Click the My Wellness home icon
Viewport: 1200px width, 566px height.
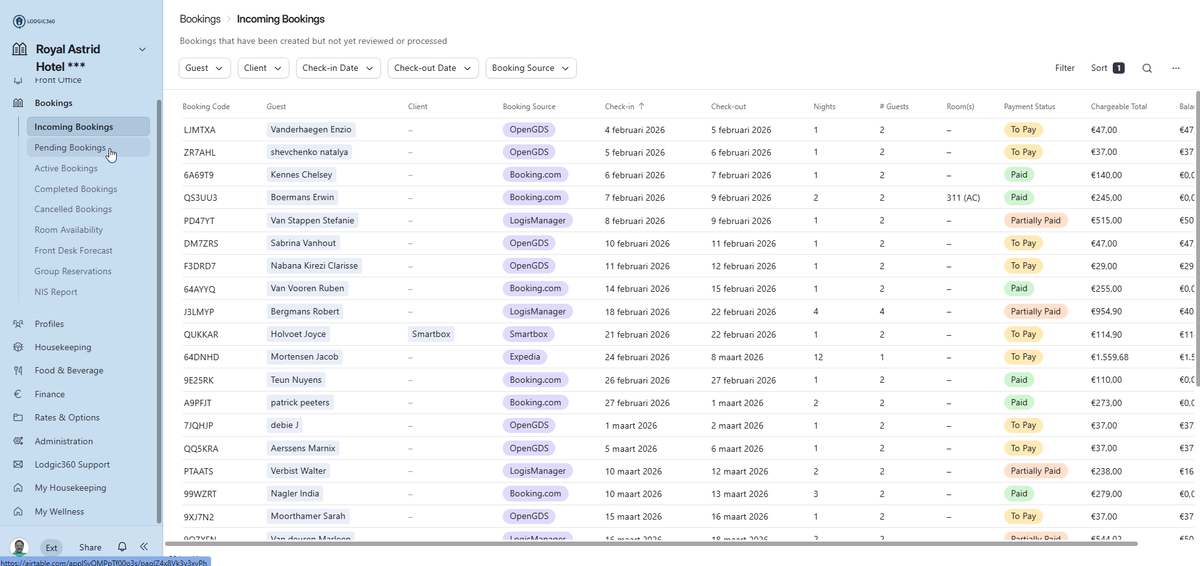[18, 512]
